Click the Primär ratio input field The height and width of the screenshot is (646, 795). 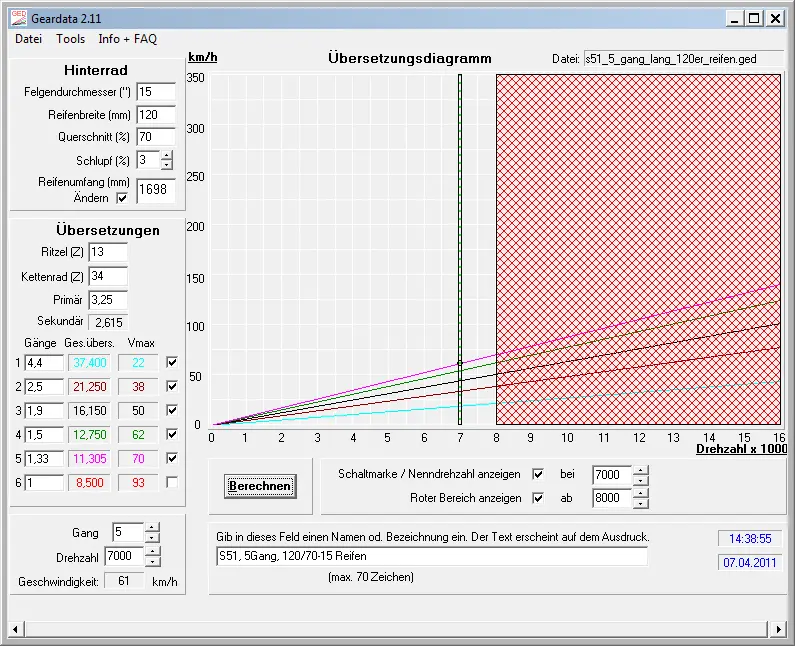[x=108, y=299]
